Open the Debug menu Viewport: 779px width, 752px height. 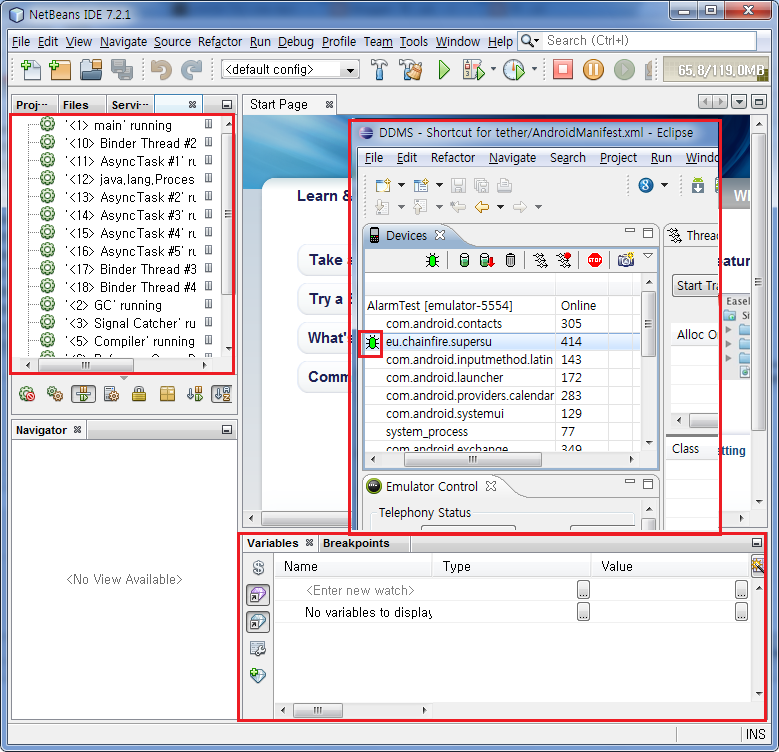pos(296,42)
